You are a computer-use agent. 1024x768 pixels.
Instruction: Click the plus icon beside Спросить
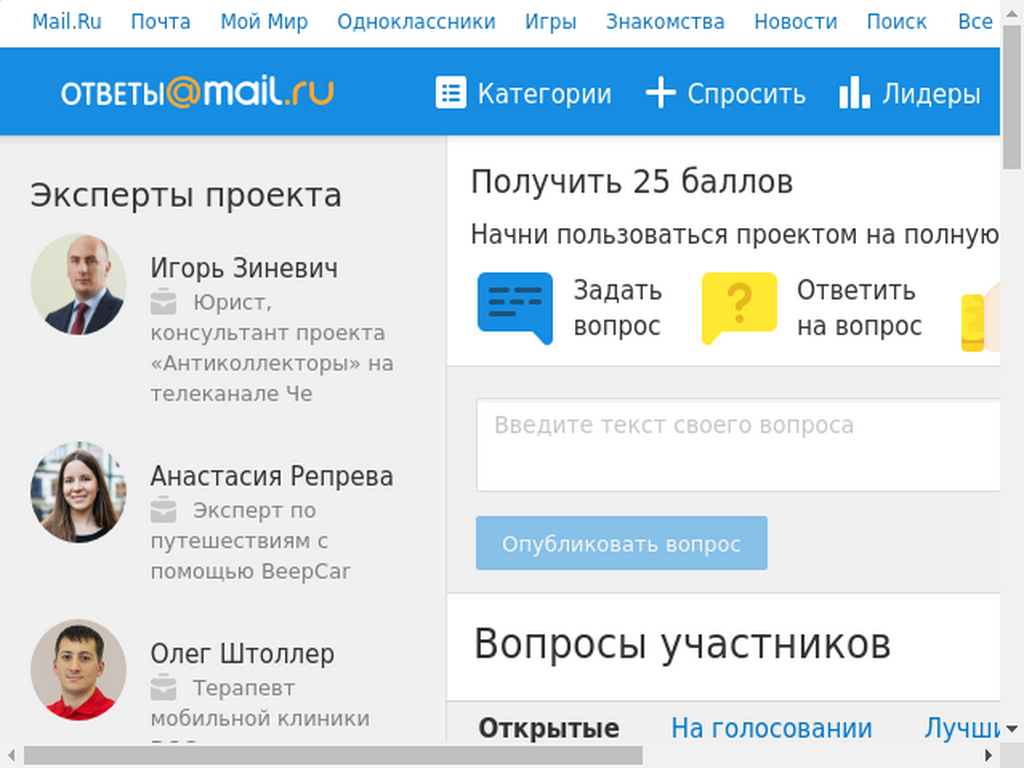tap(660, 92)
